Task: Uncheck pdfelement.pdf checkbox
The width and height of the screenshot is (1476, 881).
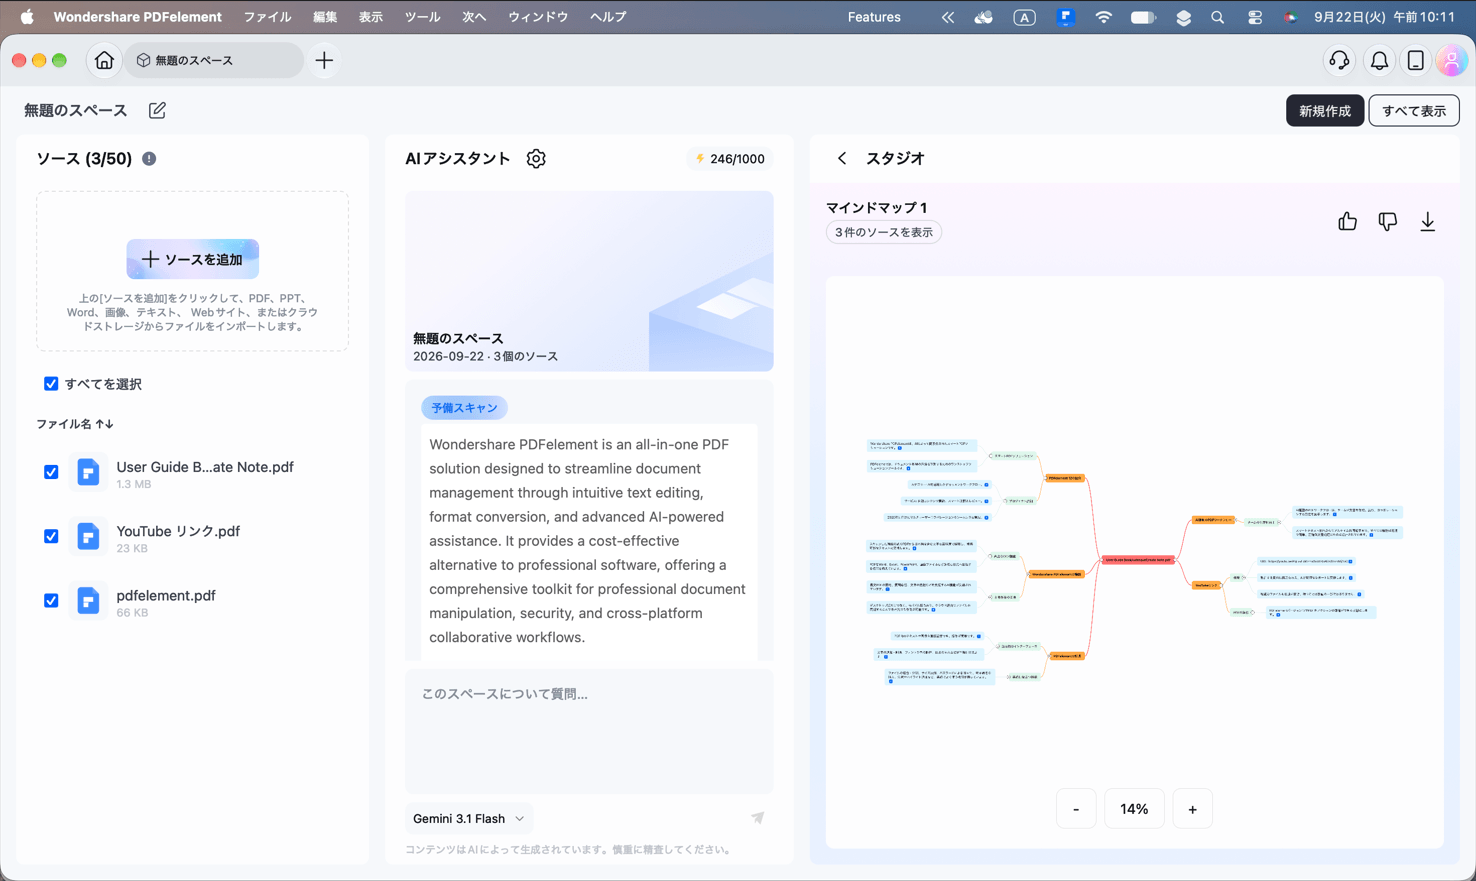Action: 51,601
